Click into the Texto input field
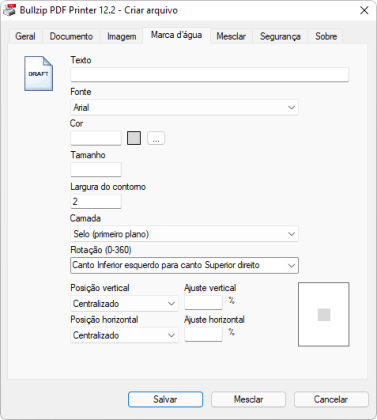Screen dimensions: 377x420 (210, 75)
